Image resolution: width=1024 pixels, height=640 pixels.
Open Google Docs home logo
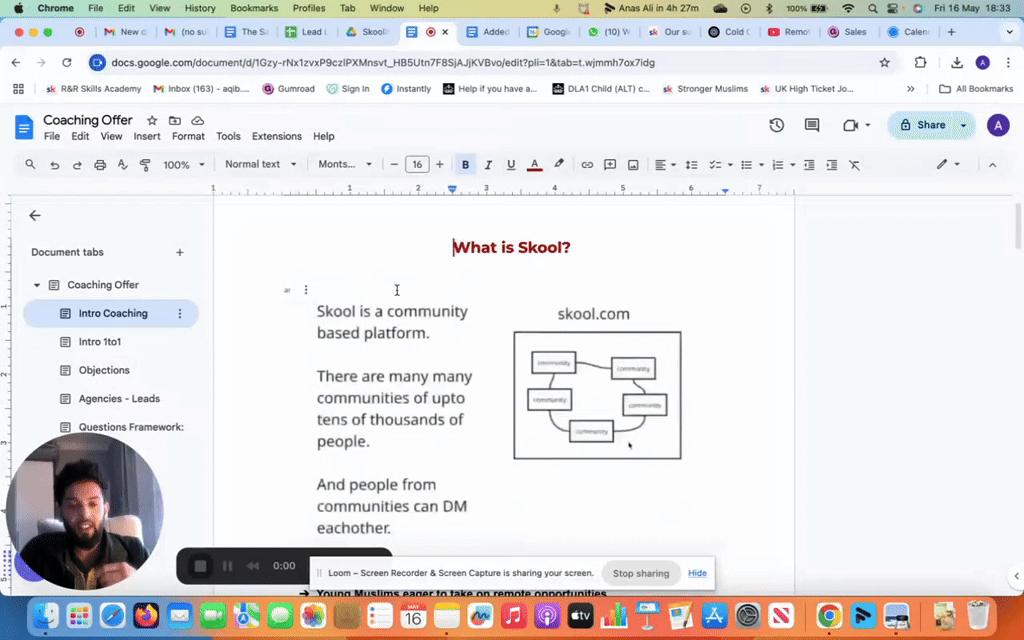pos(24,127)
